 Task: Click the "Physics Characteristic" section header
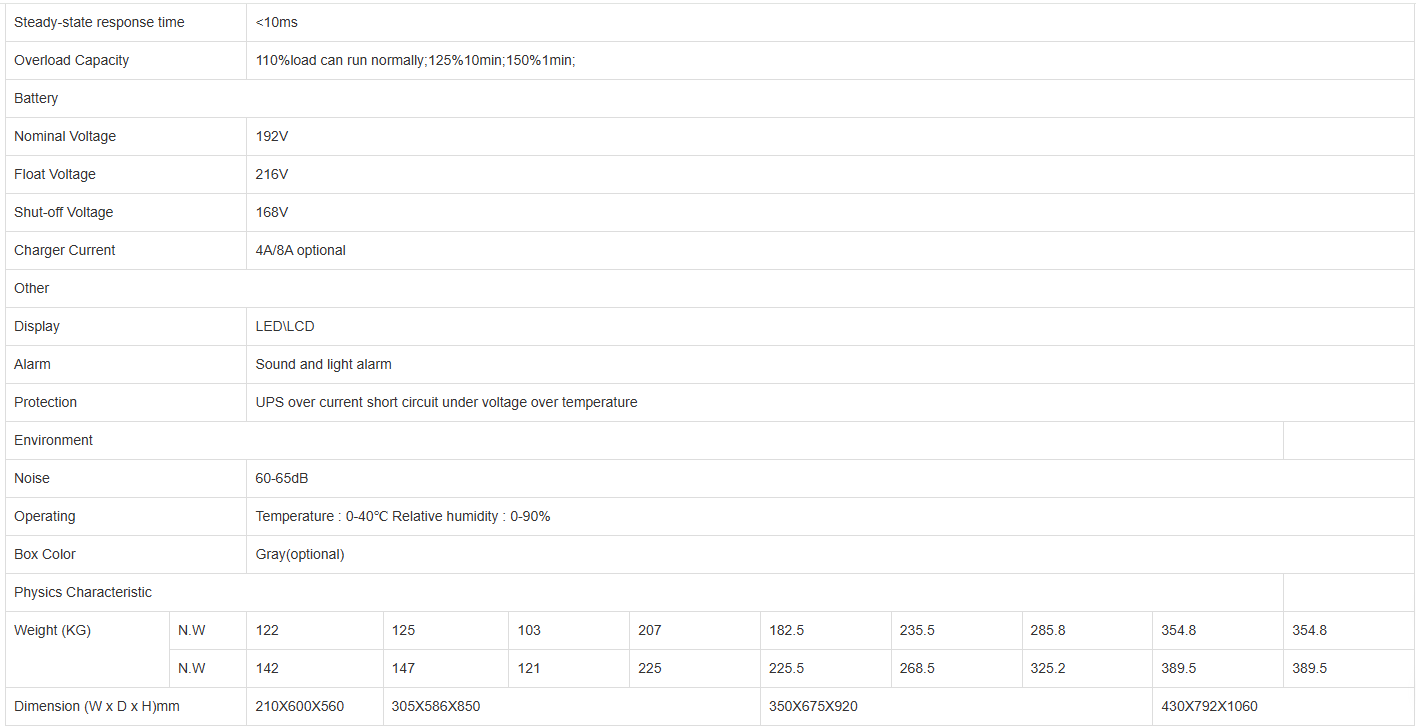[83, 592]
